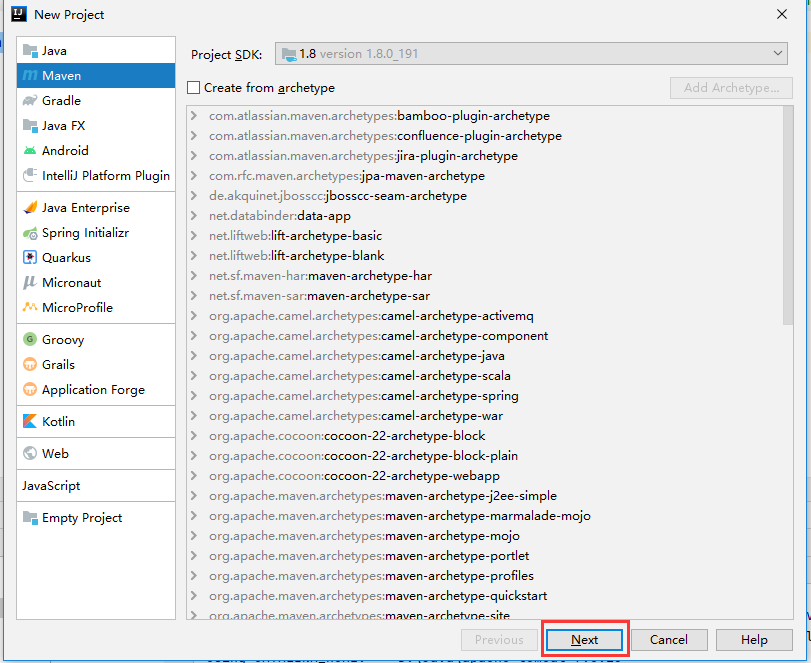The image size is (811, 663).
Task: Choose Java Enterprise label
Action: click(x=86, y=207)
